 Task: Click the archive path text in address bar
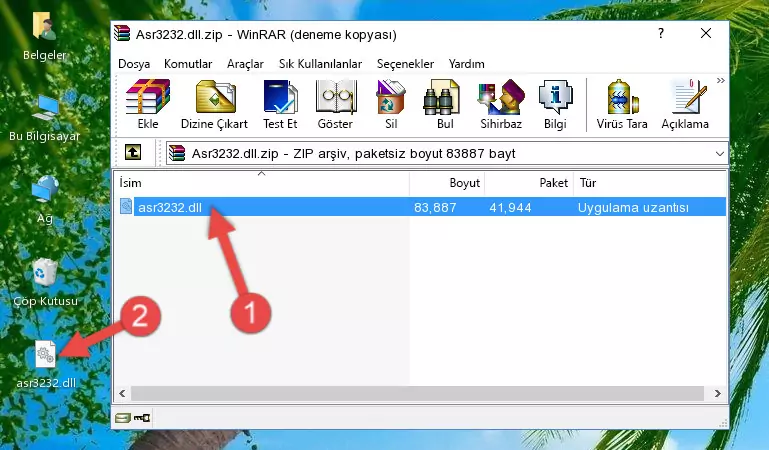353,153
